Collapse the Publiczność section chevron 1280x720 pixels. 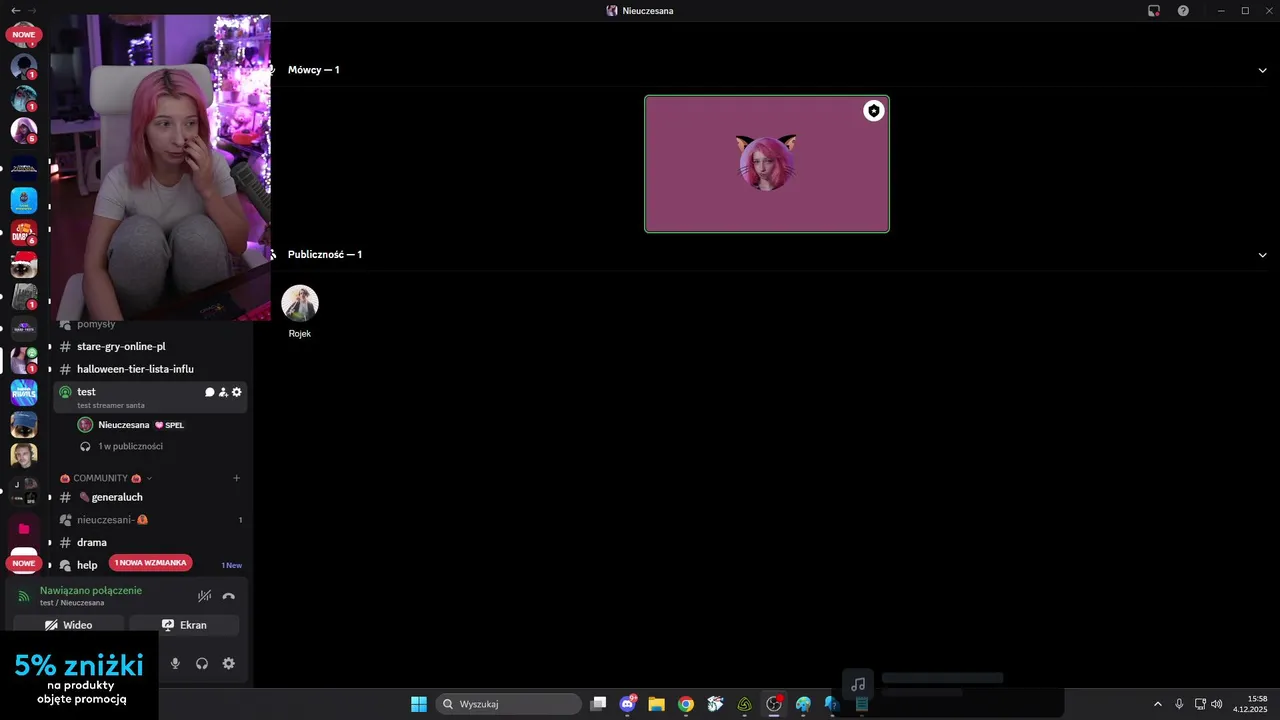tap(1263, 255)
